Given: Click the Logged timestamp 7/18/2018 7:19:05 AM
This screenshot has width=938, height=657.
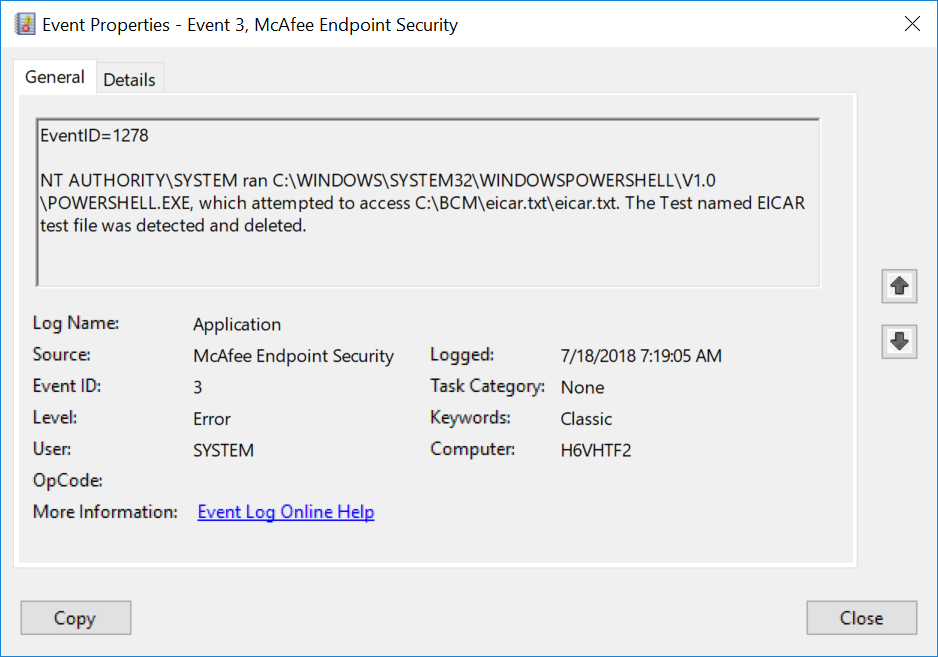Looking at the screenshot, I should point(641,356).
